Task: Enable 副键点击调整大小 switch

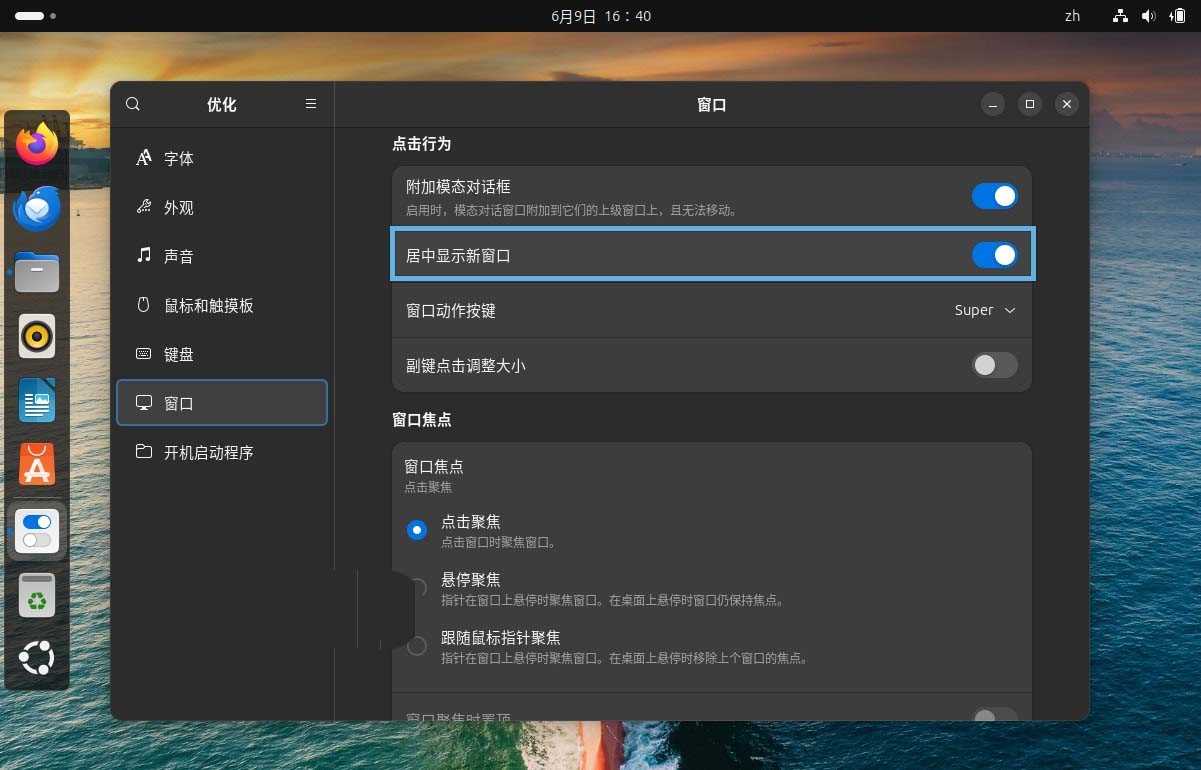Action: (994, 366)
